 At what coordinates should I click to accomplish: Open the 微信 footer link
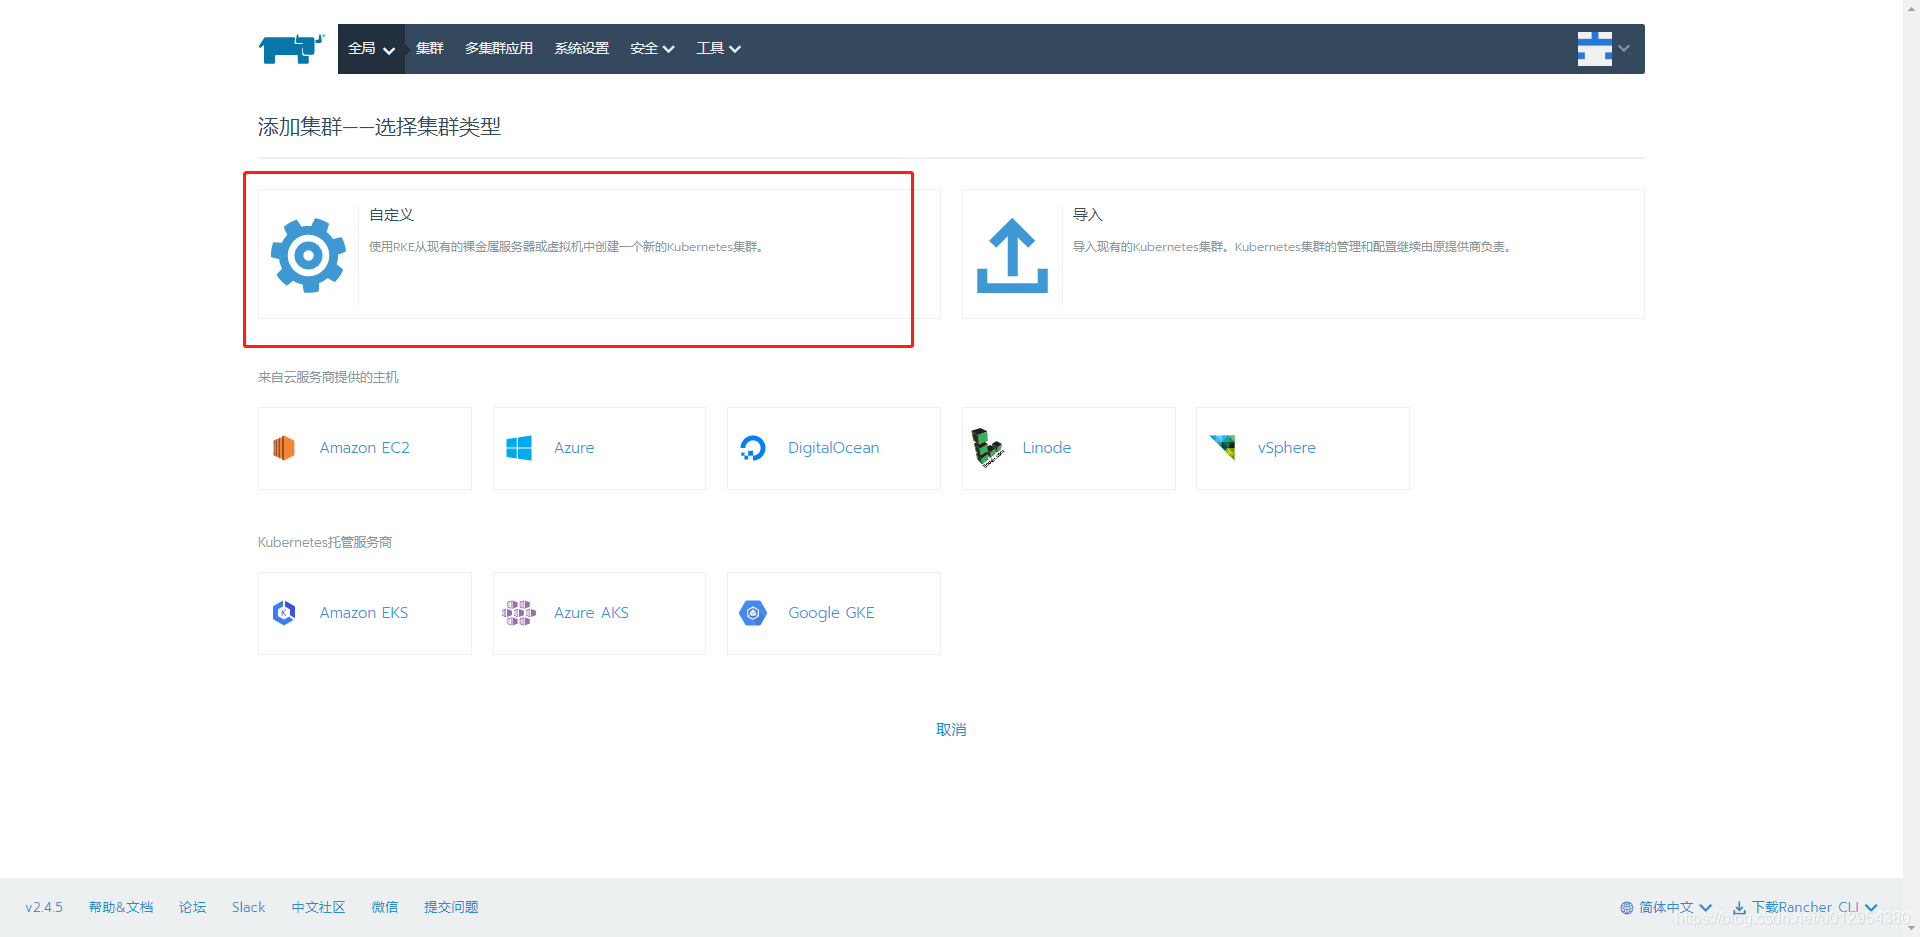click(385, 908)
